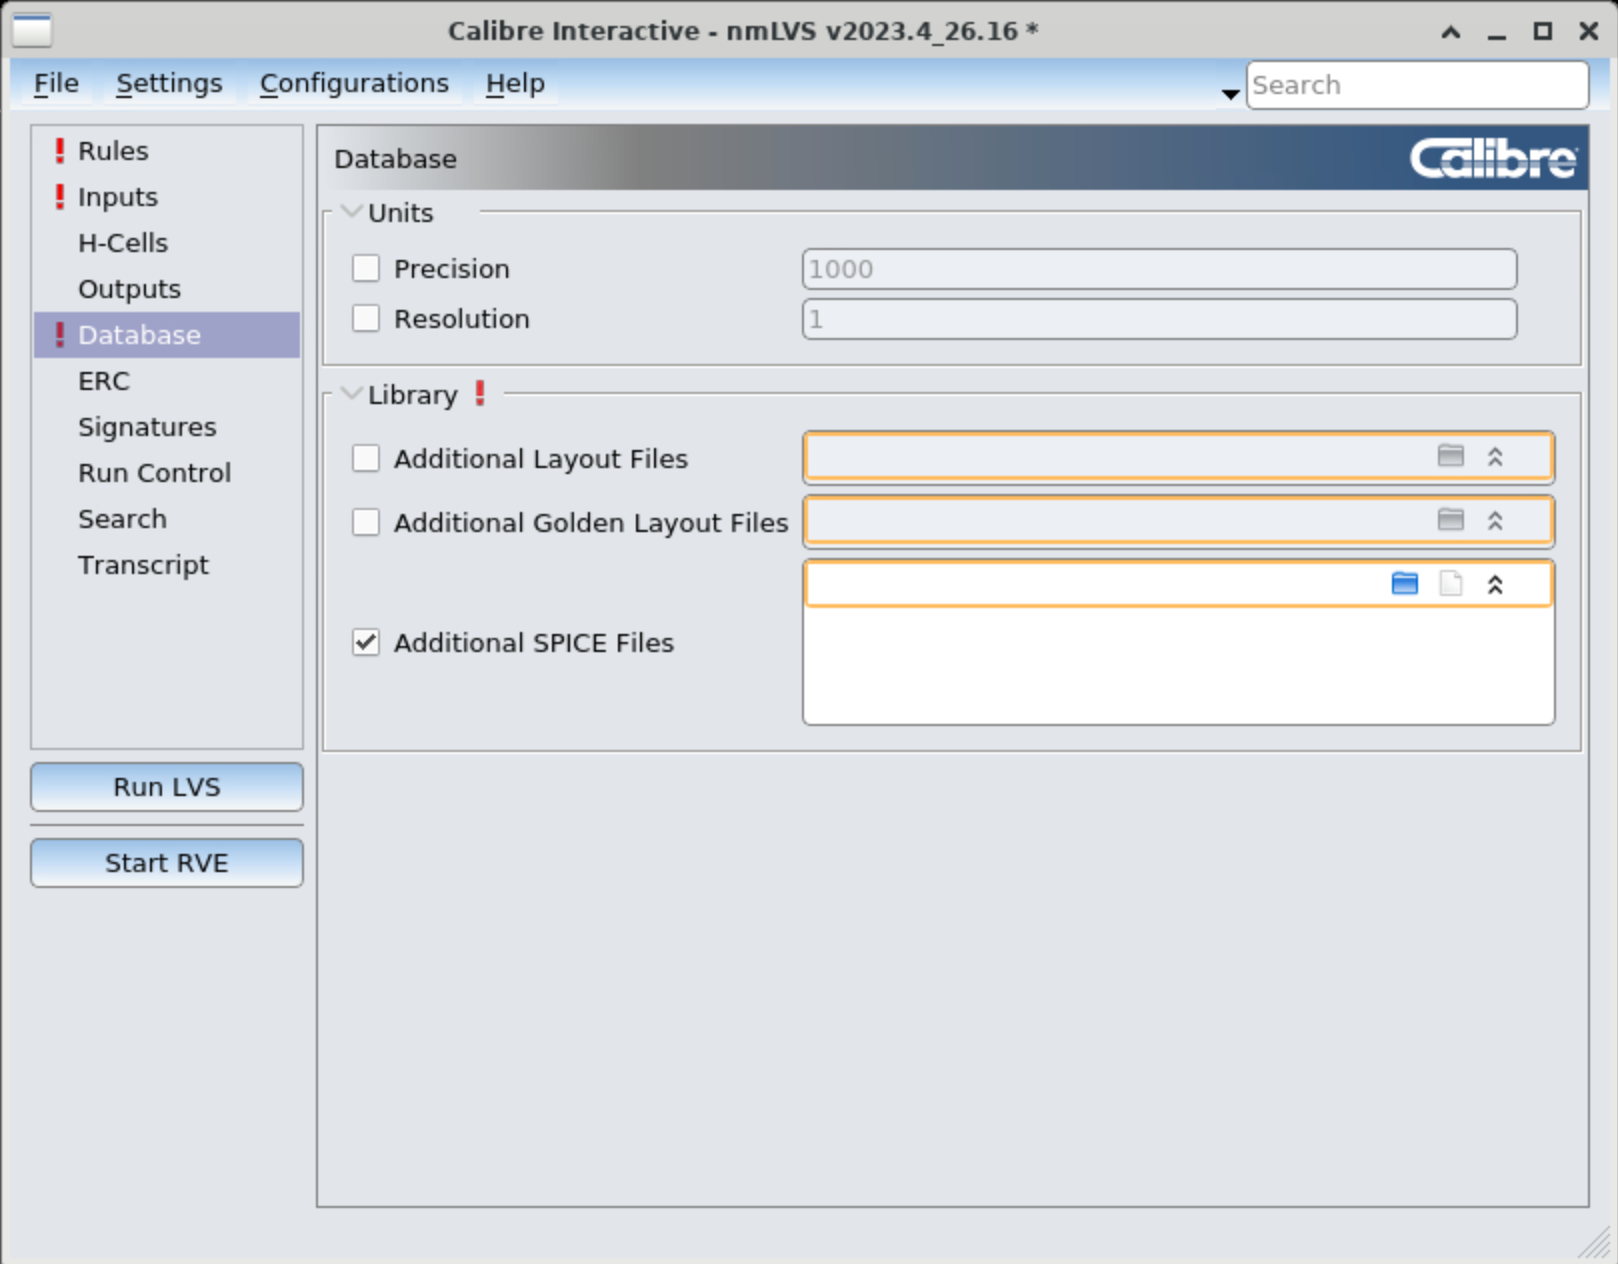Maximize the Calibre Interactive window
The height and width of the screenshot is (1264, 1618).
1543,32
